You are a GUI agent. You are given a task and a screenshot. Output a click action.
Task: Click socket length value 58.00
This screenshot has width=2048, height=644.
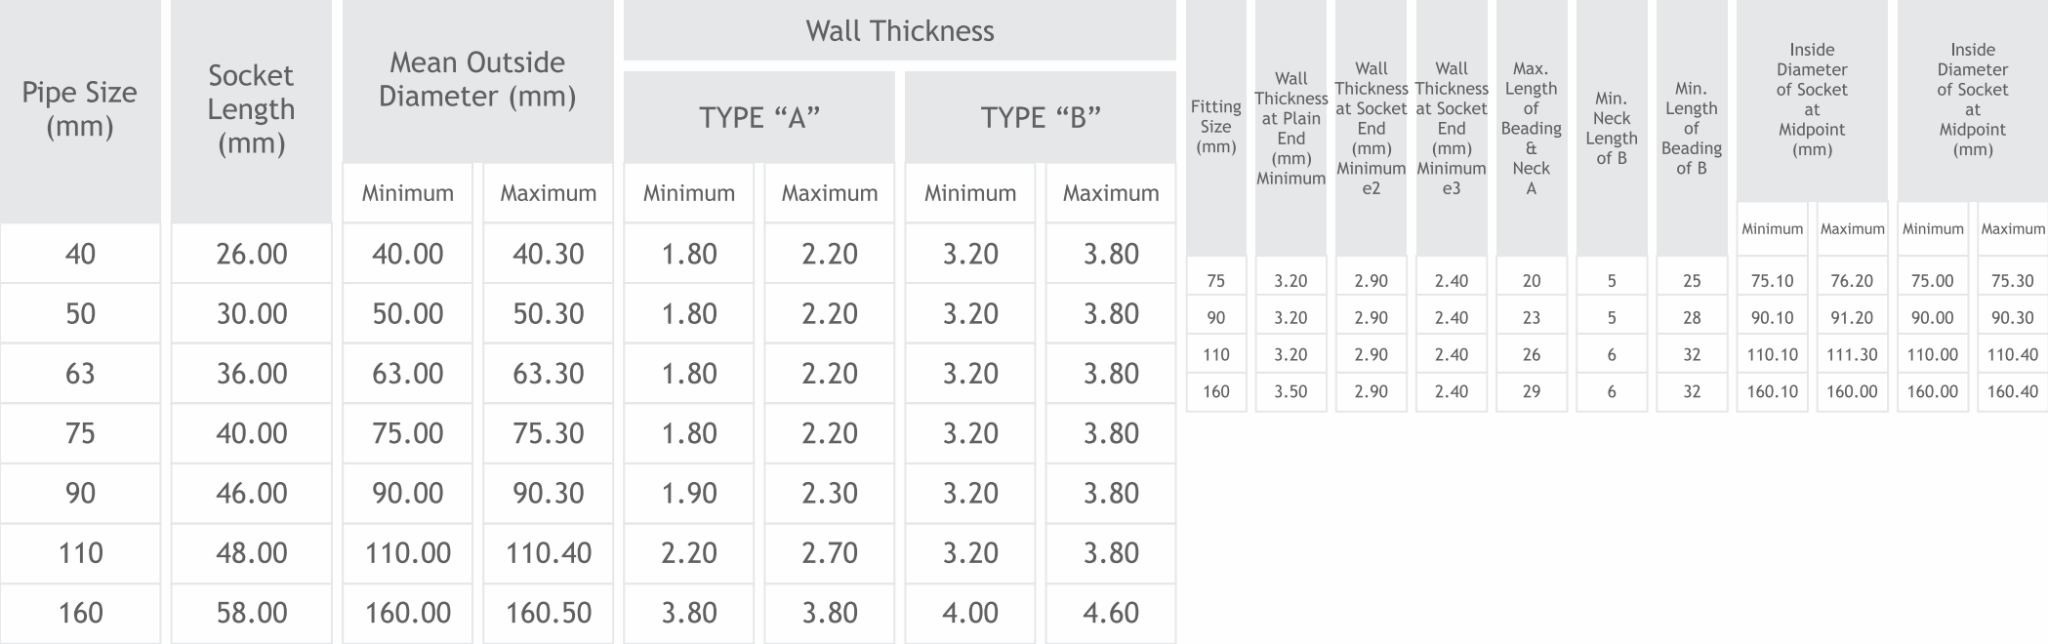click(x=251, y=613)
